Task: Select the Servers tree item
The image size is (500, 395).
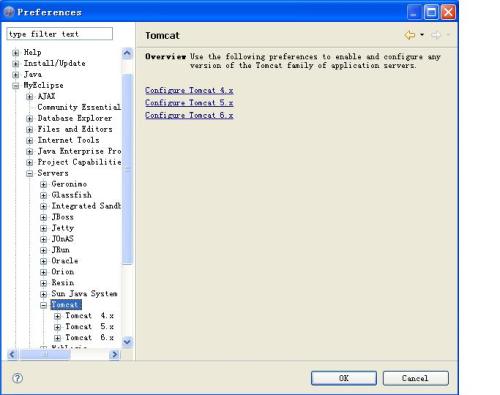Action: [53, 173]
